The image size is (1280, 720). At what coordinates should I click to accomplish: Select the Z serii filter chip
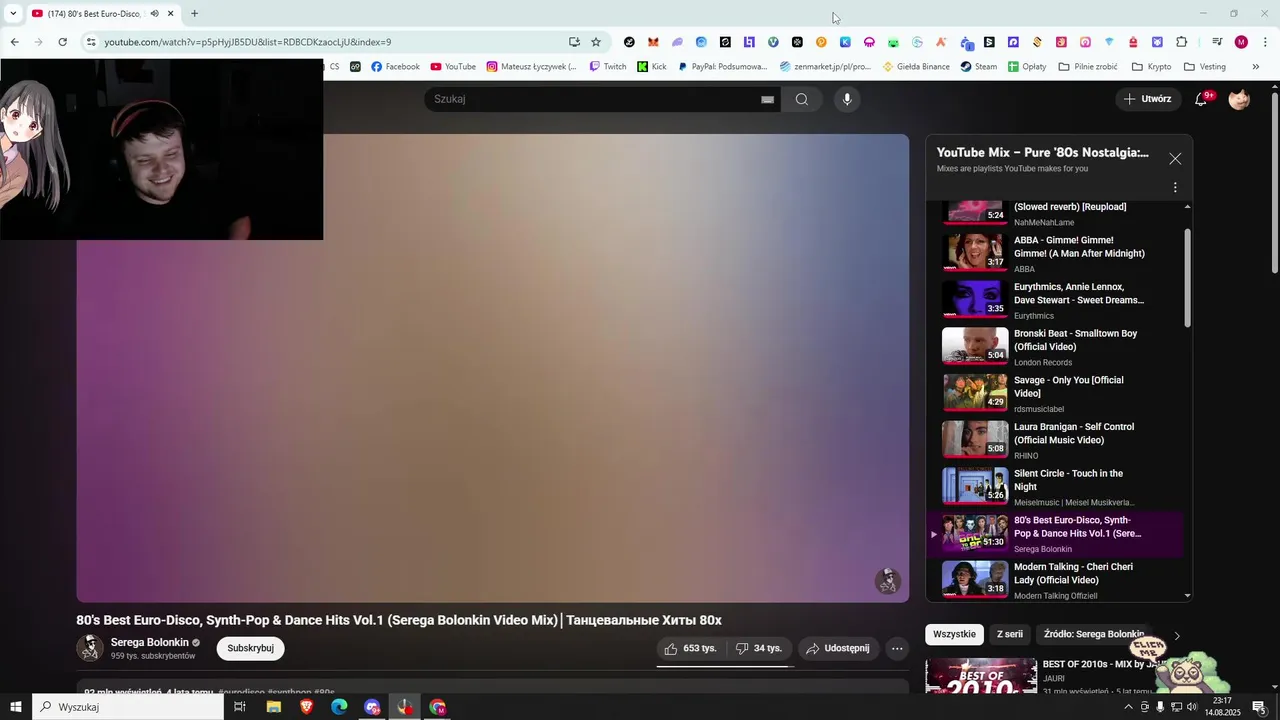click(1010, 634)
